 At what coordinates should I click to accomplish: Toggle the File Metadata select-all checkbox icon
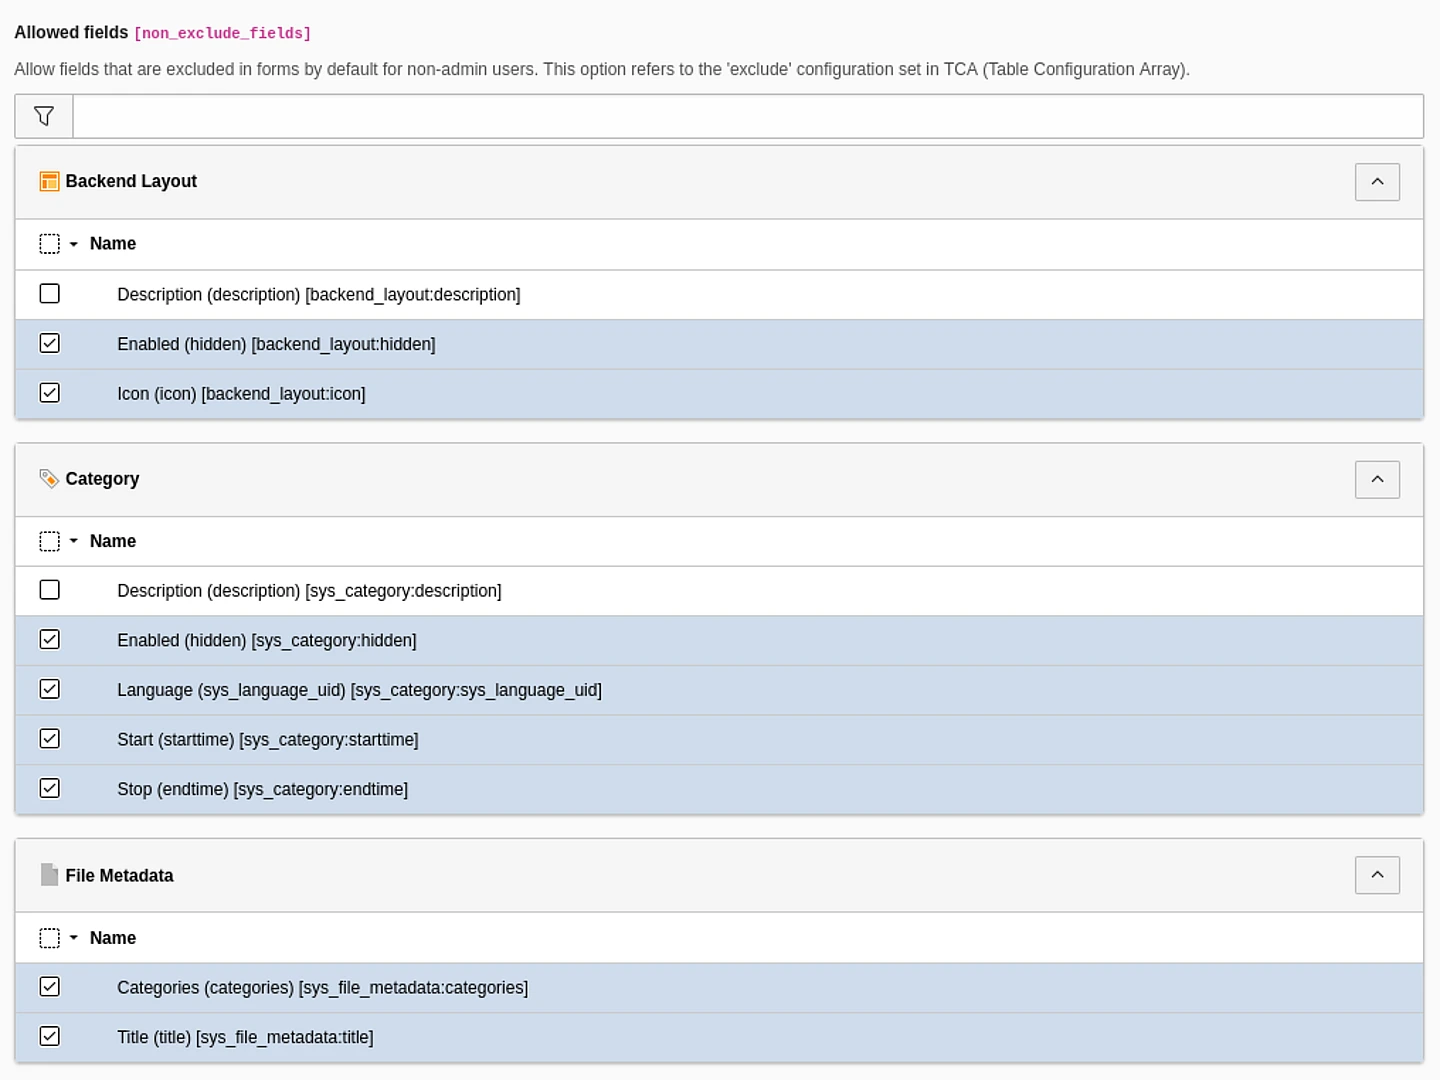point(49,938)
